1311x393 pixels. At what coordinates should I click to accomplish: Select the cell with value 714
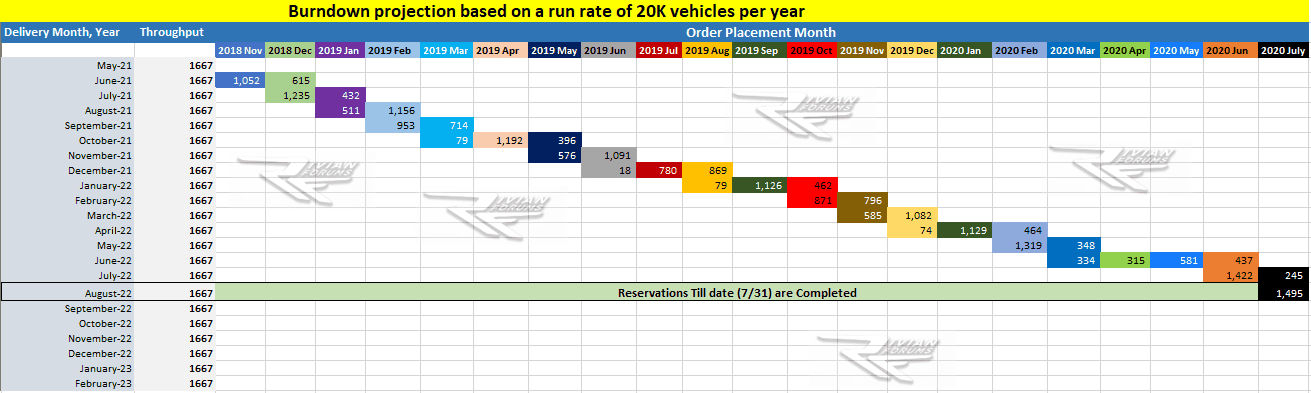pos(446,125)
